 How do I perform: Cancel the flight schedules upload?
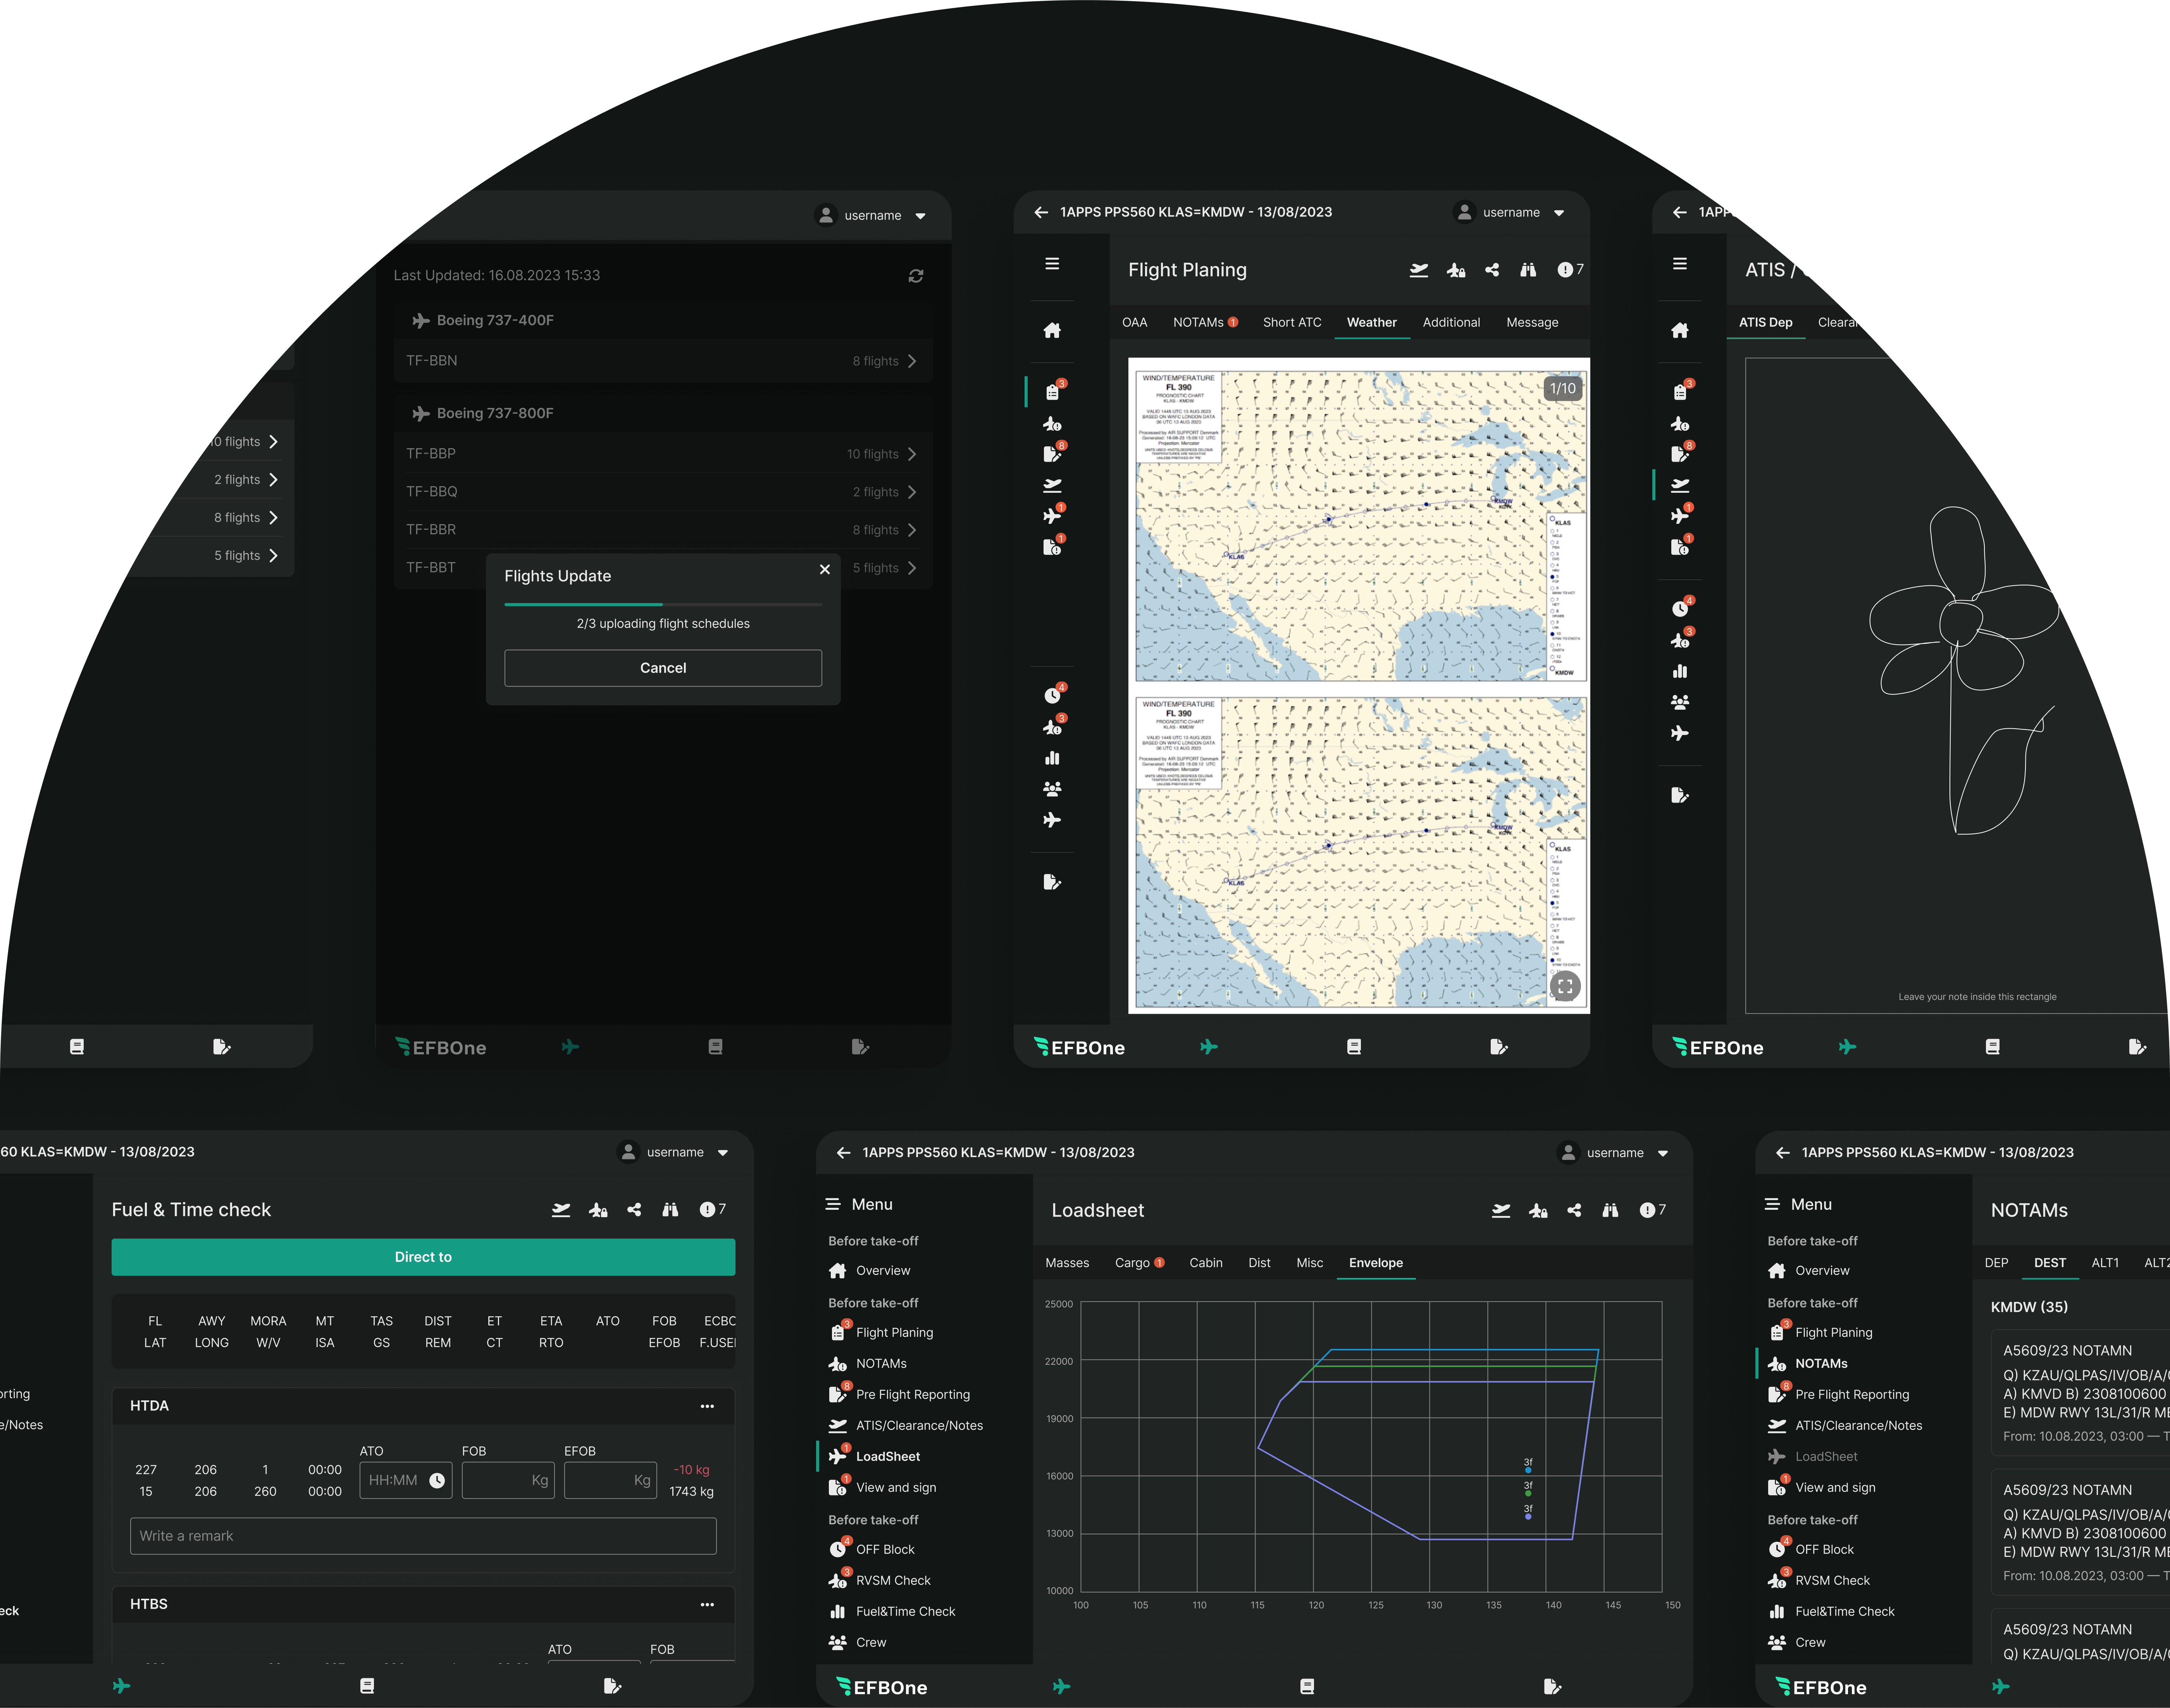click(663, 668)
